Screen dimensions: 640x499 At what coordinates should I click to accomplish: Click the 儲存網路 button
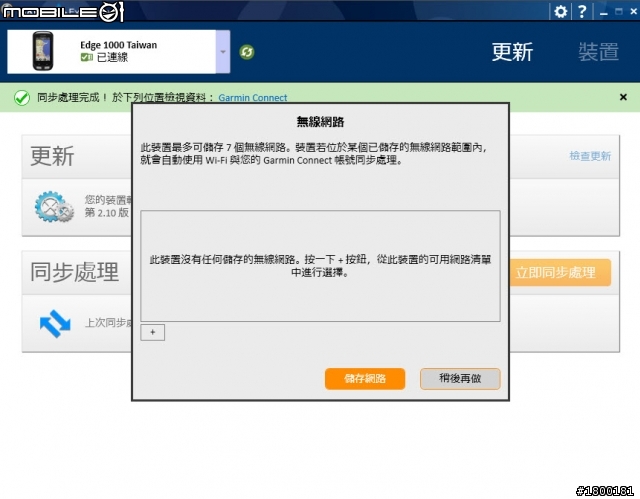pyautogui.click(x=365, y=379)
